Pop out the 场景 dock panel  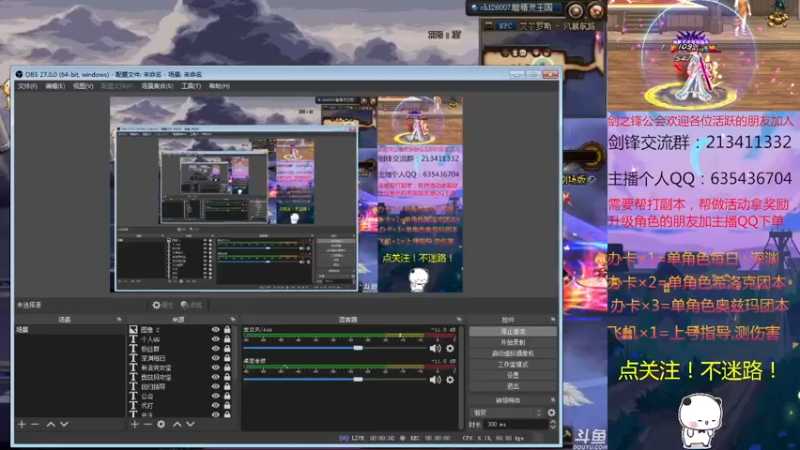pos(119,319)
